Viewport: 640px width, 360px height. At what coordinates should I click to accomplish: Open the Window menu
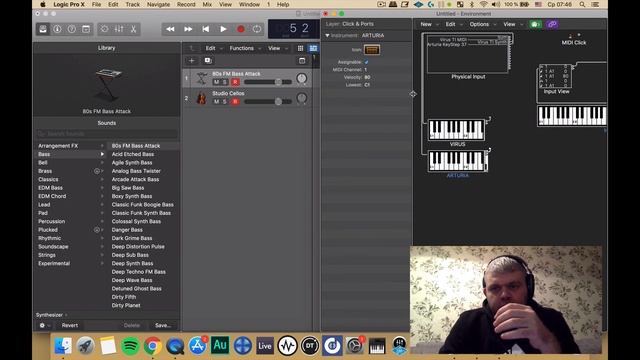[249, 4]
